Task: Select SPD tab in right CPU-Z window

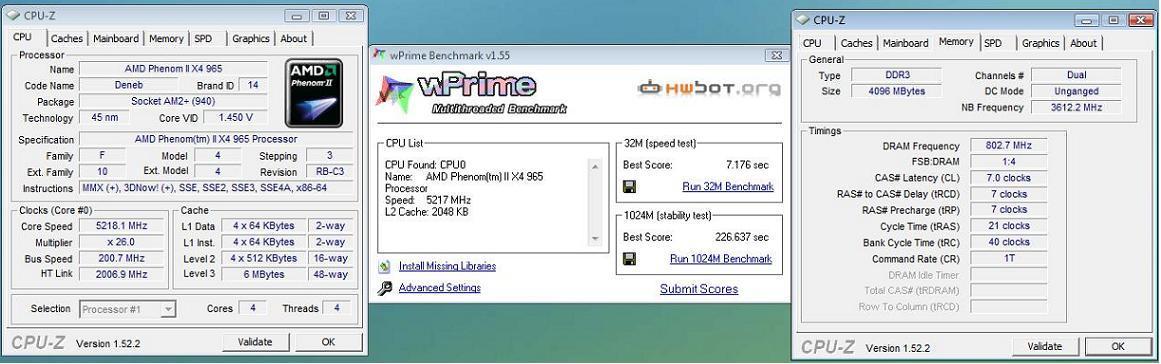Action: pos(993,43)
